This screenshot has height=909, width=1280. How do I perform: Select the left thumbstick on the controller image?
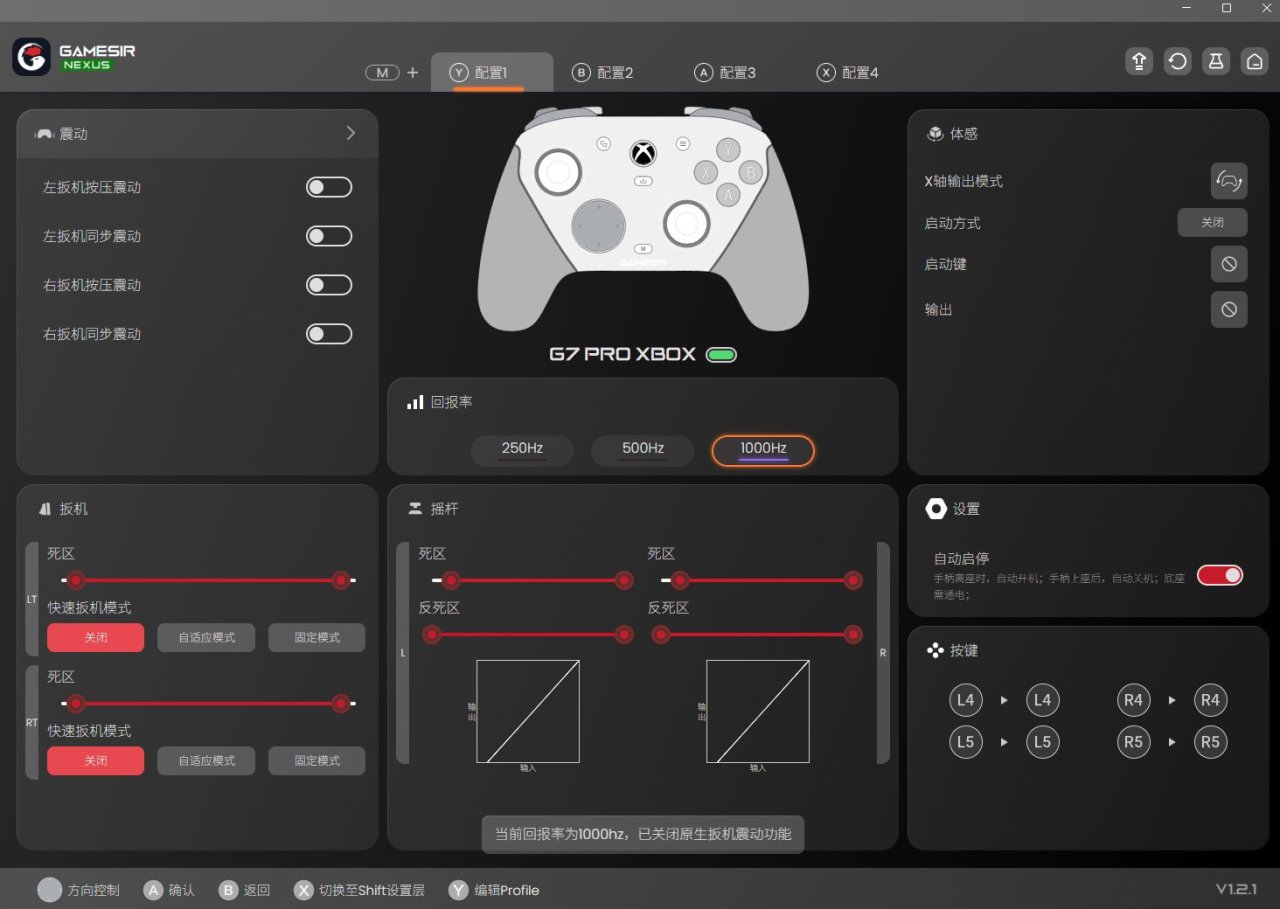(x=558, y=173)
